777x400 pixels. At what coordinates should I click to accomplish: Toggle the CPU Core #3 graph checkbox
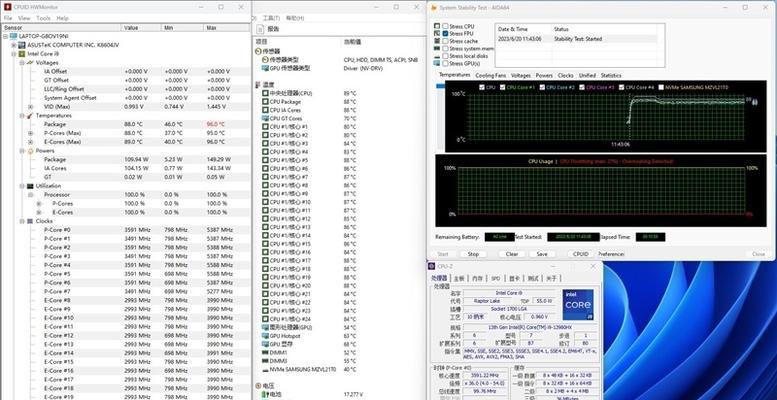[582, 87]
